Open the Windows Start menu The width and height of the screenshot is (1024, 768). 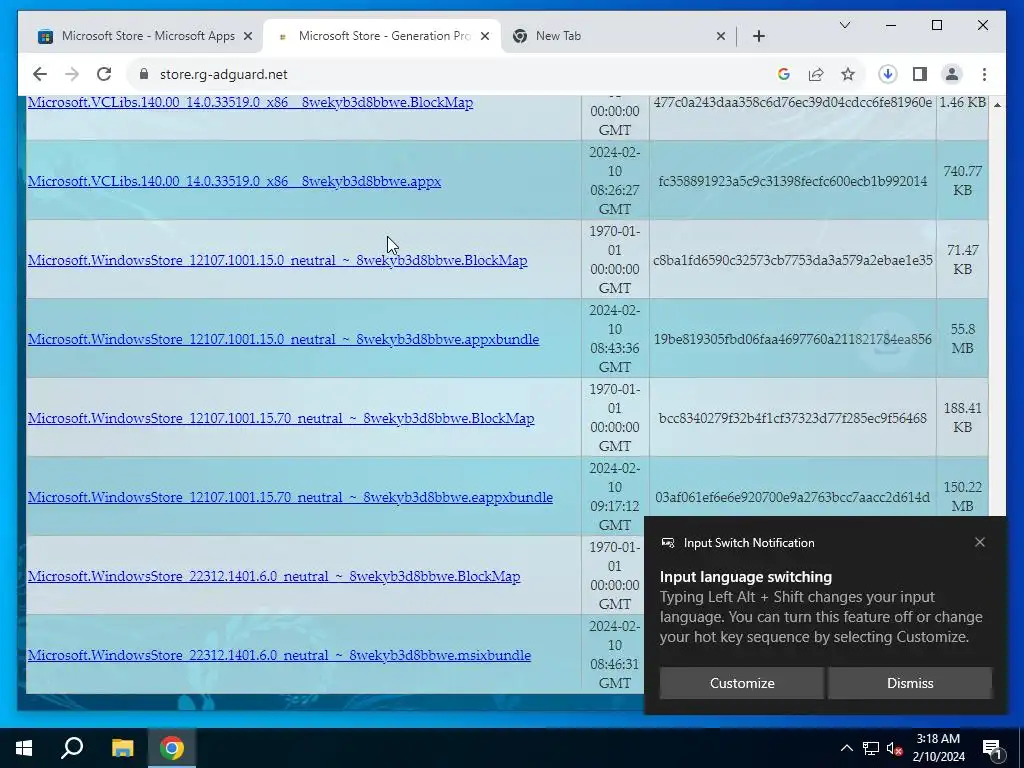pyautogui.click(x=24, y=748)
